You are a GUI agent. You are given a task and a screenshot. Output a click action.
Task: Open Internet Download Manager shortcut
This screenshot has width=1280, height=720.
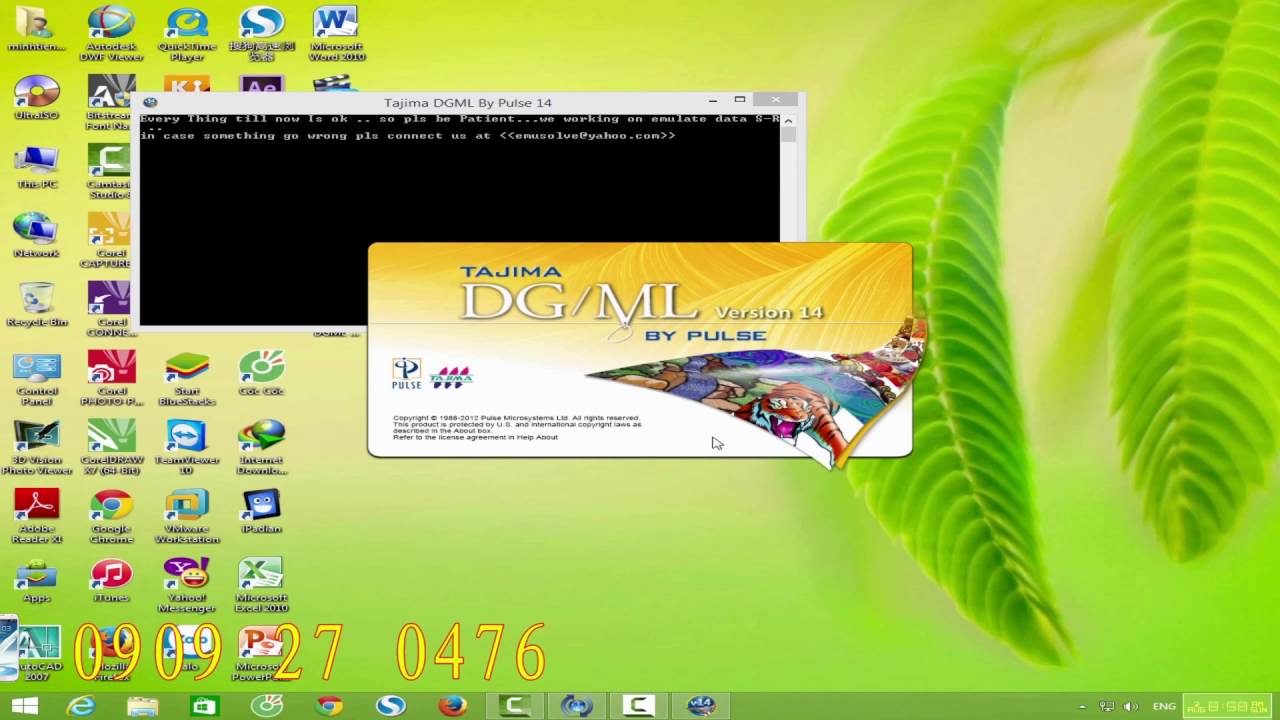(x=261, y=447)
